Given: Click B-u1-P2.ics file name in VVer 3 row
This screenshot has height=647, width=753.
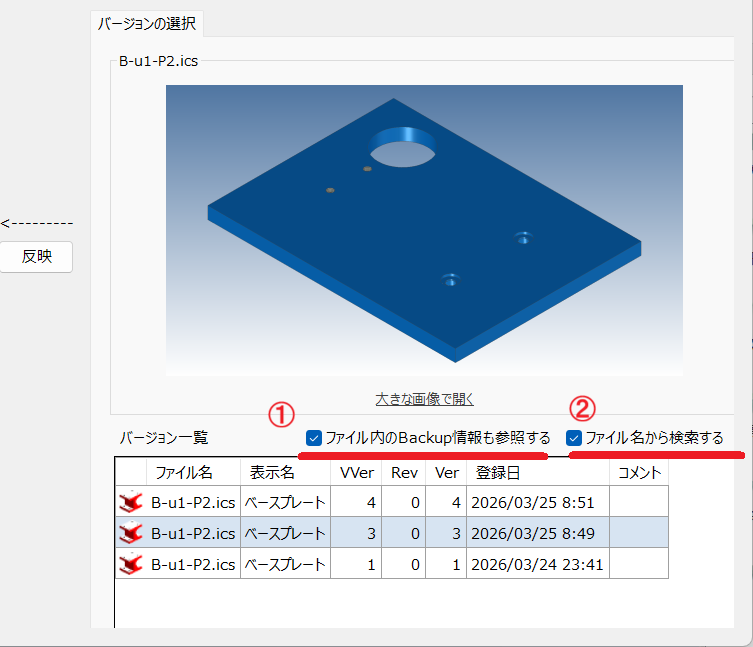Looking at the screenshot, I should coord(193,534).
